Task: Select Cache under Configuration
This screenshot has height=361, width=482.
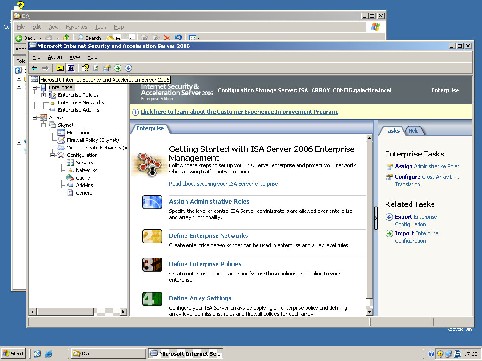Action: [x=83, y=178]
